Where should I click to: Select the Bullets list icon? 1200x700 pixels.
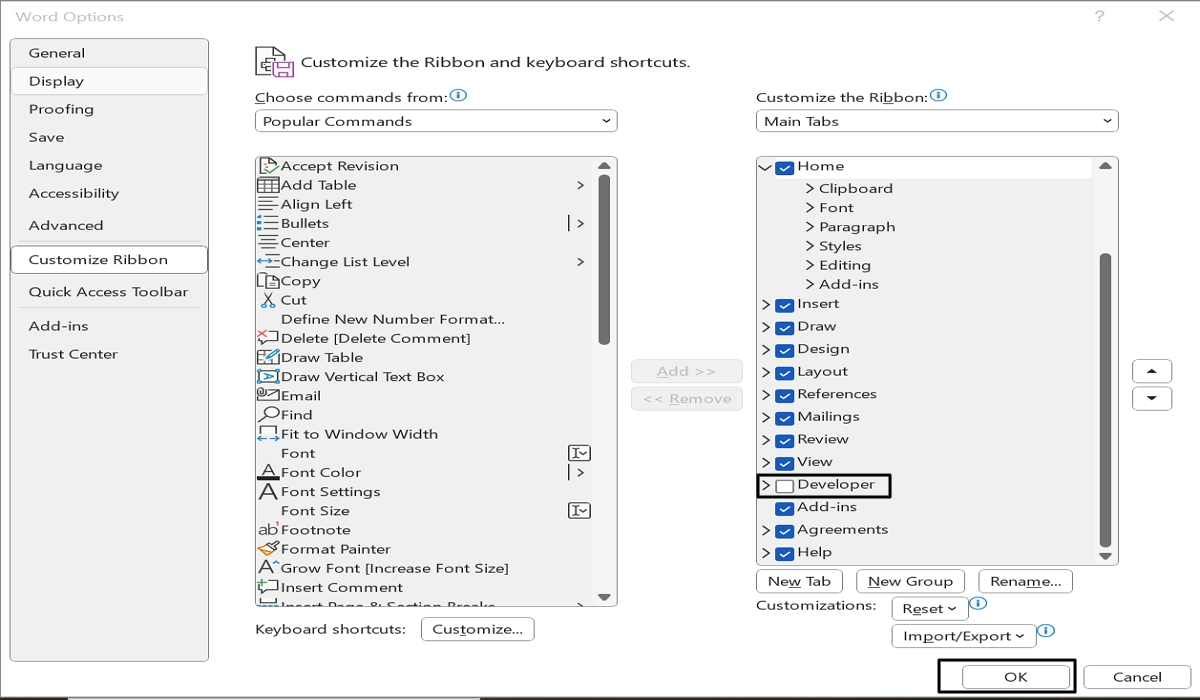pyautogui.click(x=268, y=223)
